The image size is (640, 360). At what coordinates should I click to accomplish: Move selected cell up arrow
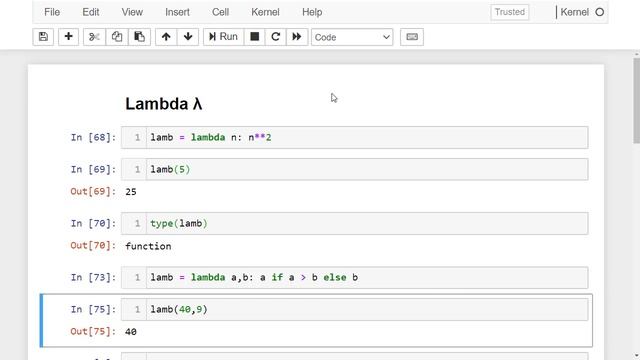click(x=166, y=37)
